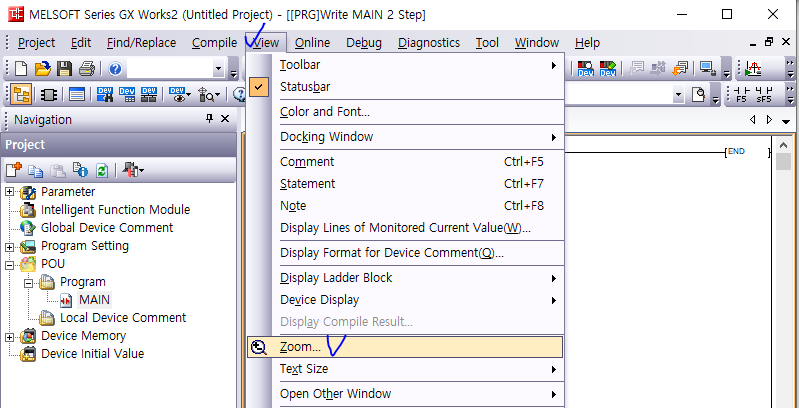
Task: Save the project with floppy disk icon
Action: click(x=64, y=68)
